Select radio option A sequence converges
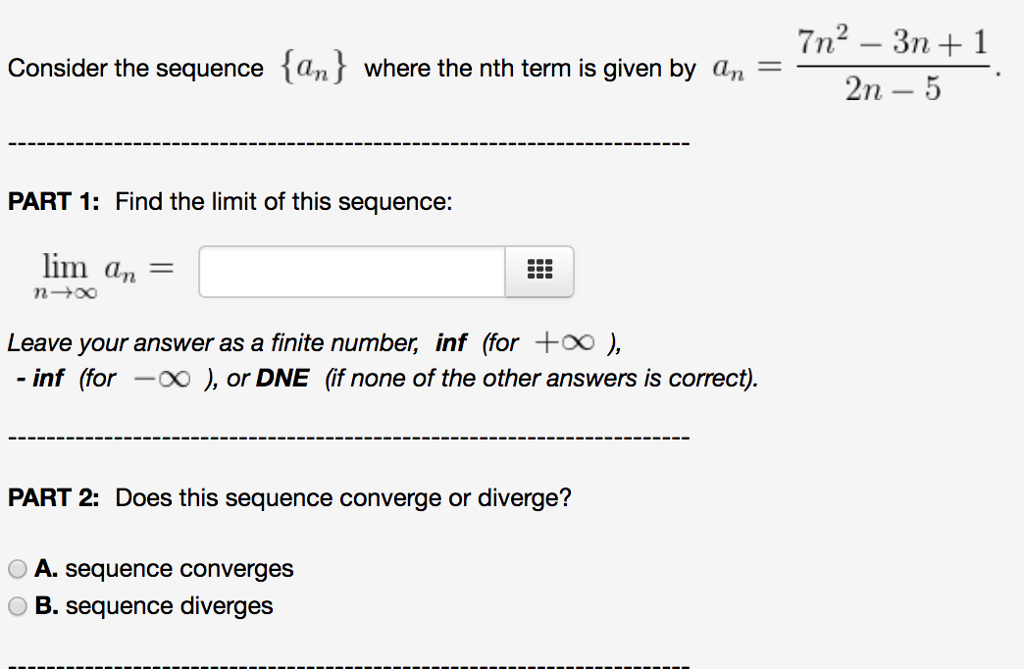The image size is (1024, 669). click(x=17, y=568)
